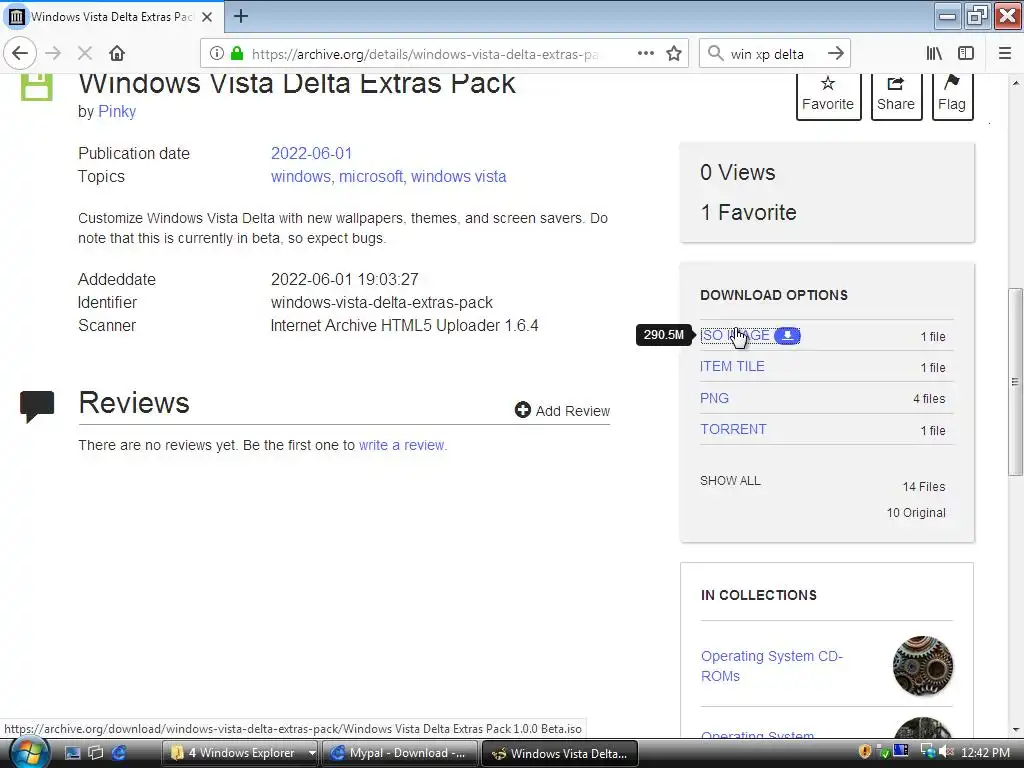Open the network tray icon
Screen dimensions: 1024x768
[927, 752]
